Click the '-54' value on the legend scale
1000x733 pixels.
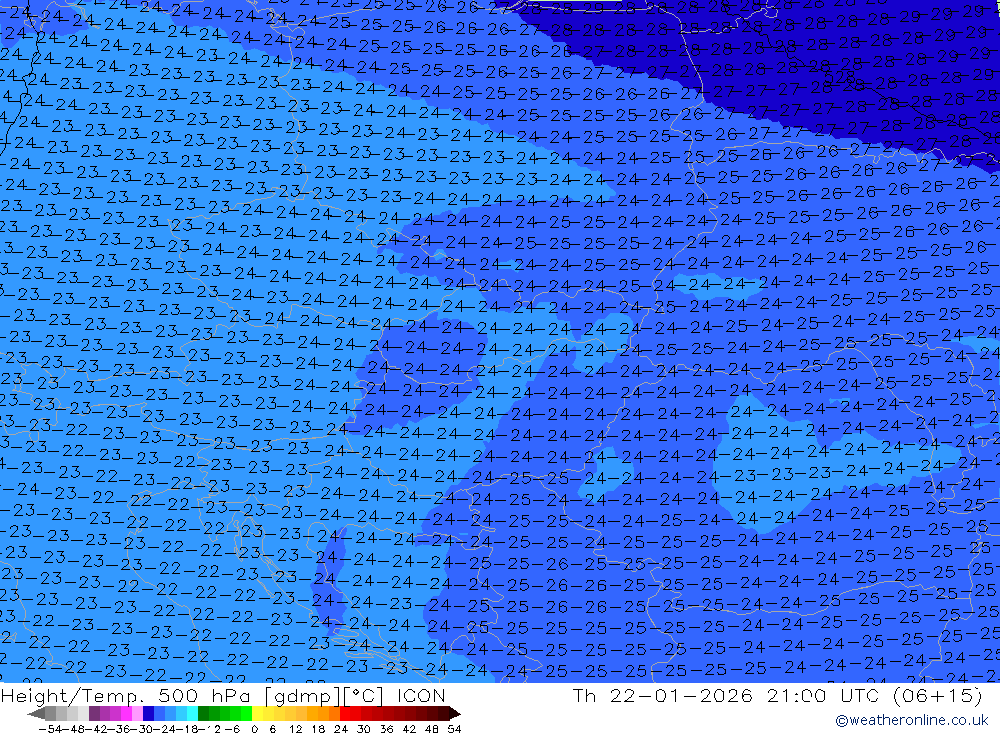click(x=51, y=729)
